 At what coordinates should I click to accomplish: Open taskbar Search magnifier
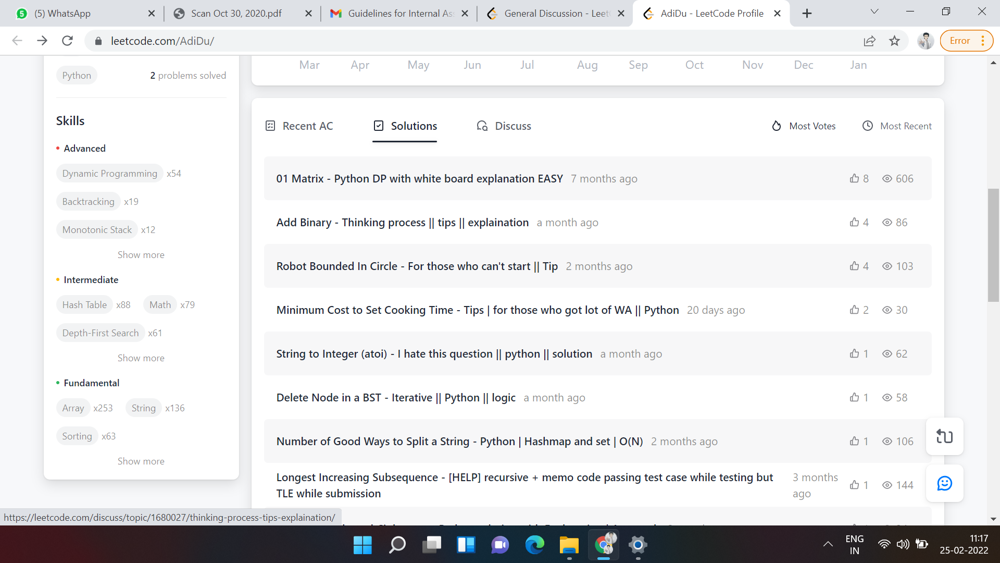tap(397, 545)
